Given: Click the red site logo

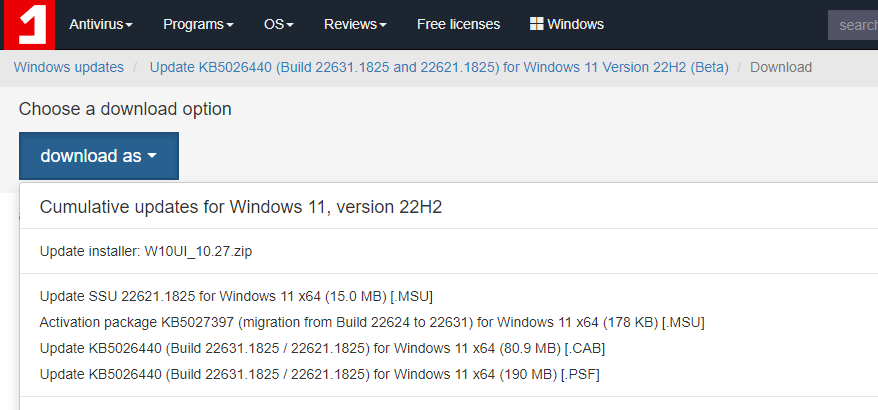Looking at the screenshot, I should point(29,25).
